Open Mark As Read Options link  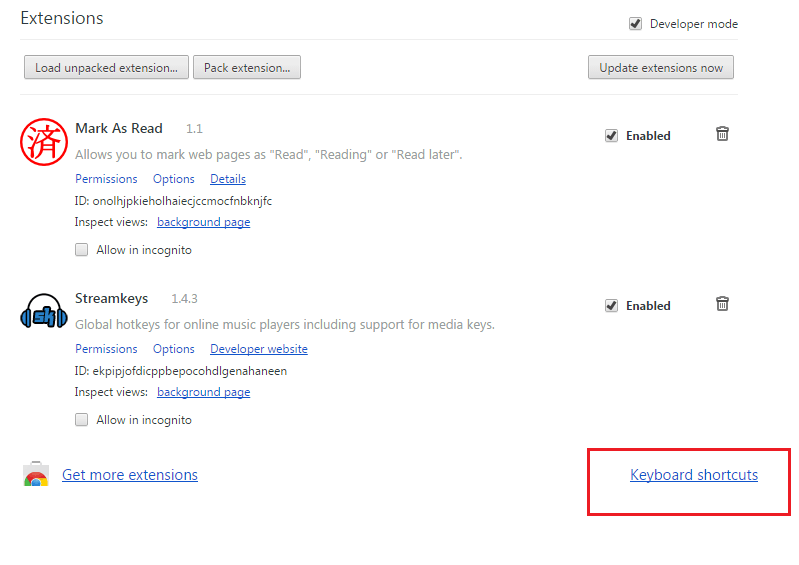(174, 179)
